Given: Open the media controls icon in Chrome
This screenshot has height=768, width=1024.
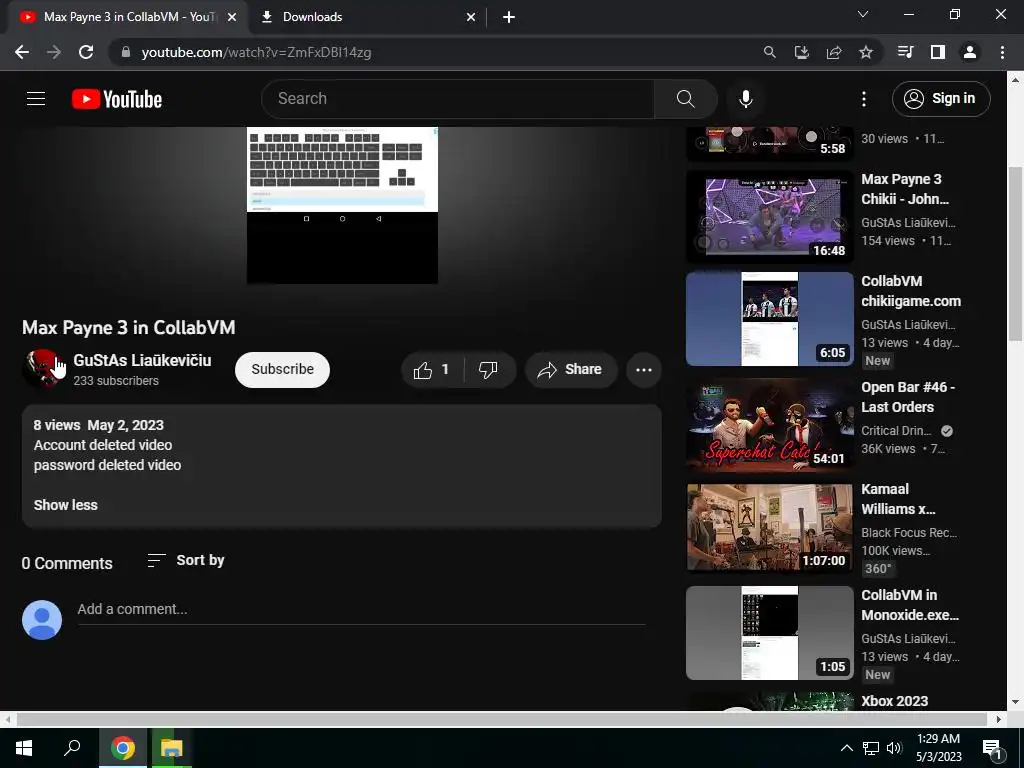Looking at the screenshot, I should [x=906, y=52].
